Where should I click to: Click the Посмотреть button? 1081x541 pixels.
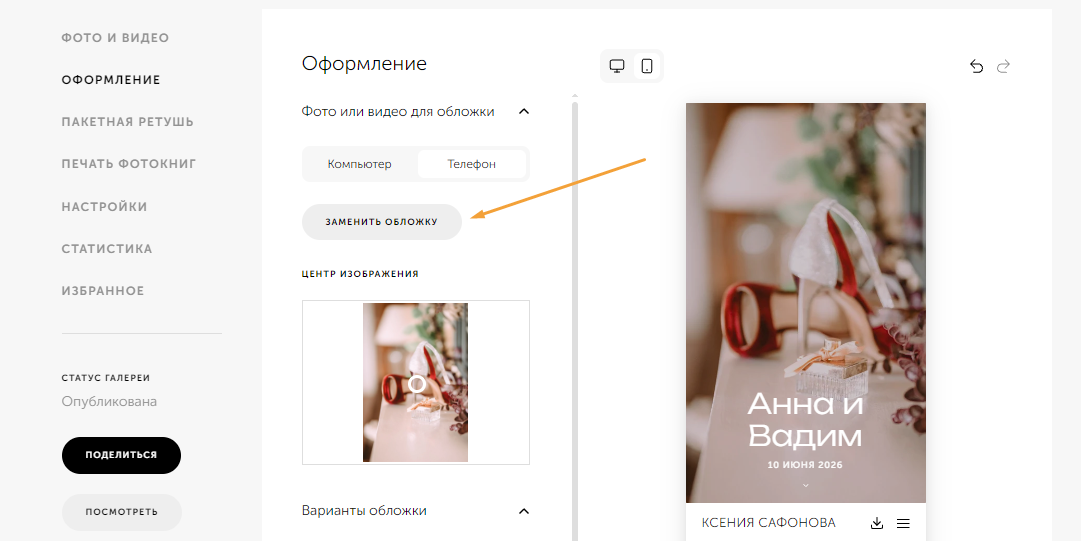click(121, 512)
